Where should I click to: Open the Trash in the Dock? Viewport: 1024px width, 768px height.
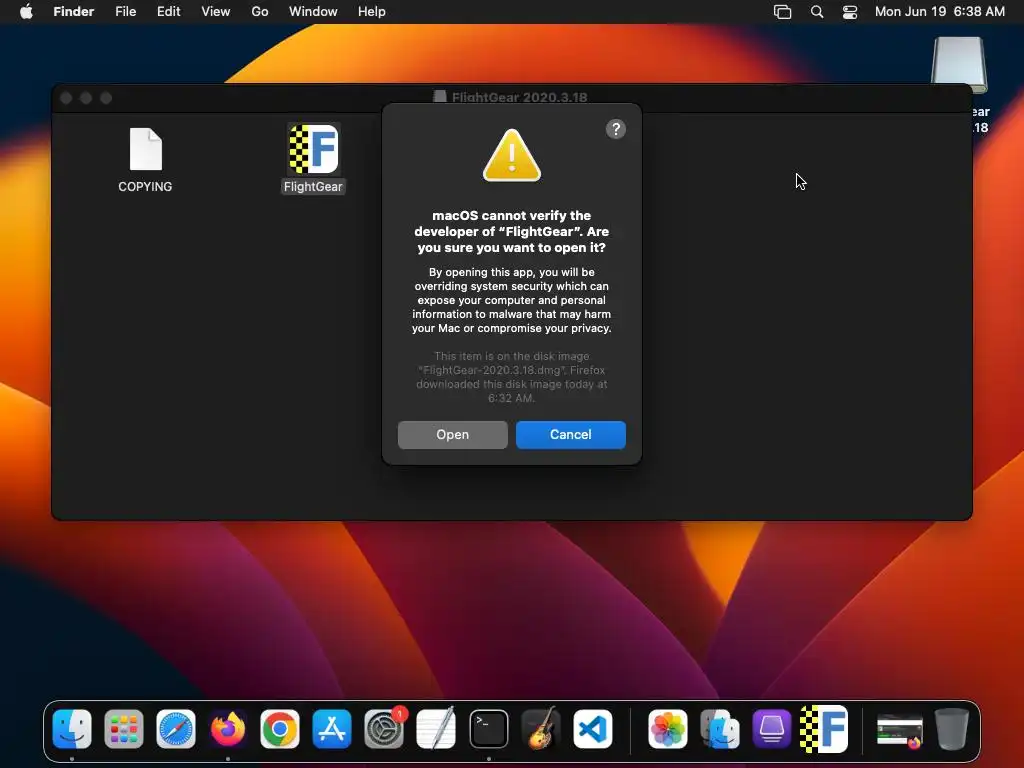952,729
